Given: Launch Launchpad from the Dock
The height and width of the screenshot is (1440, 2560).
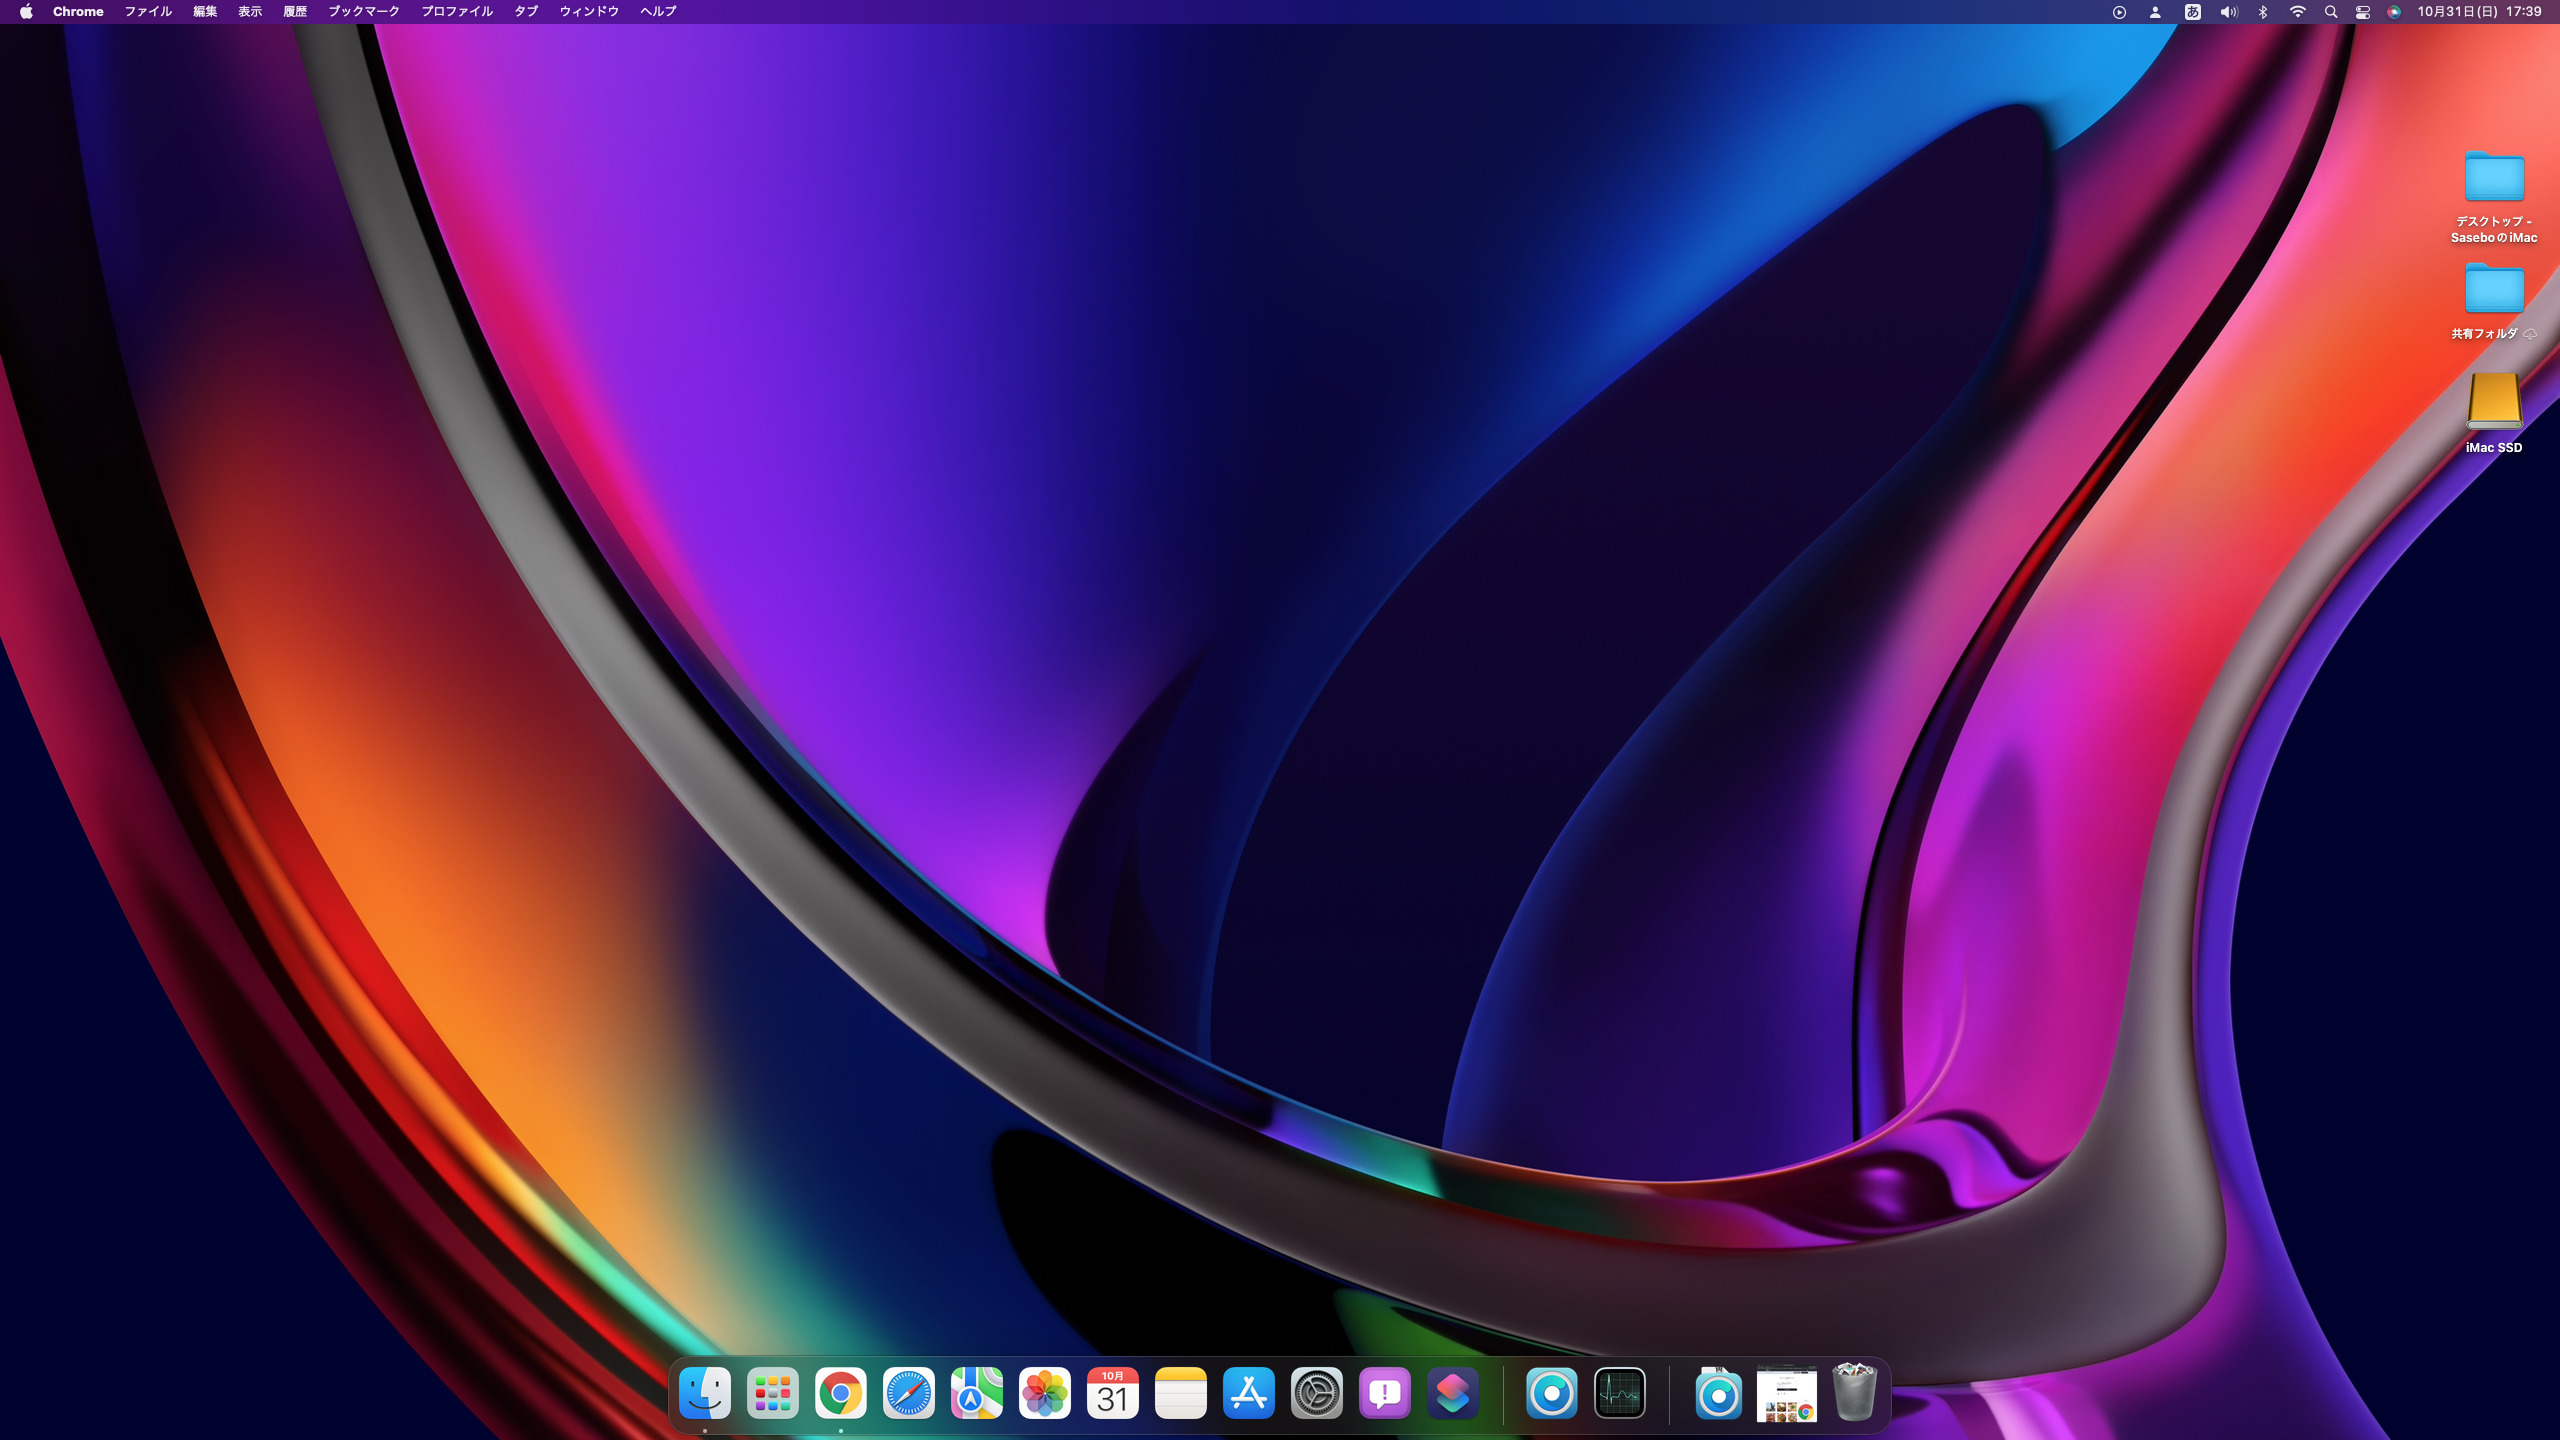Looking at the screenshot, I should point(773,1393).
